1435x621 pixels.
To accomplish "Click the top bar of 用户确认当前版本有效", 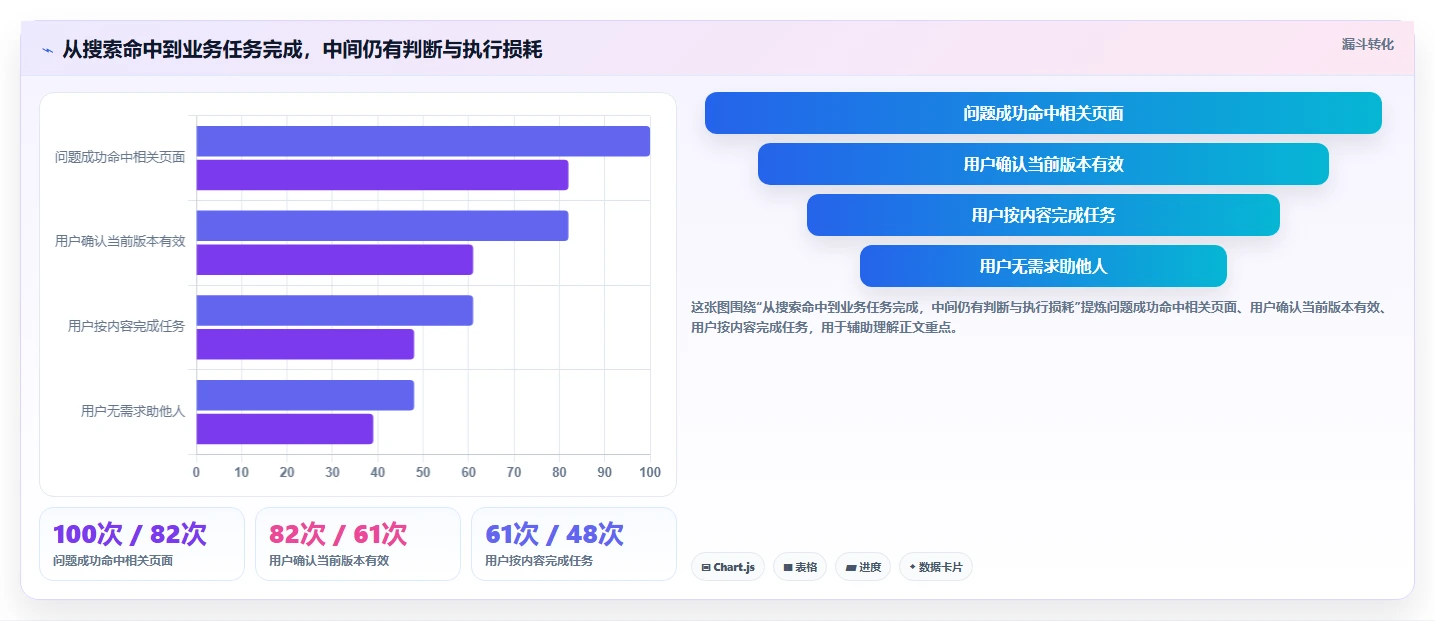I will [x=382, y=226].
